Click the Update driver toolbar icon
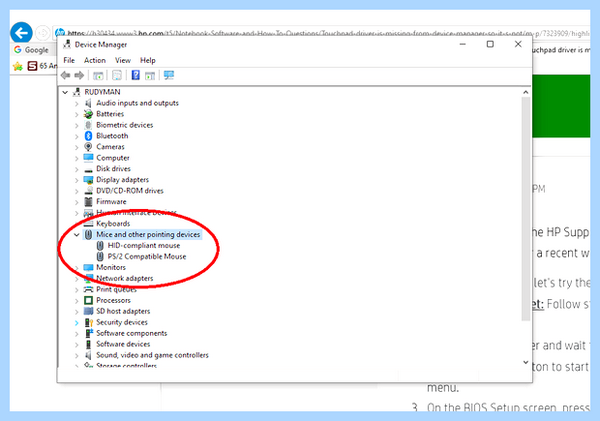This screenshot has height=421, width=600. pyautogui.click(x=150, y=76)
